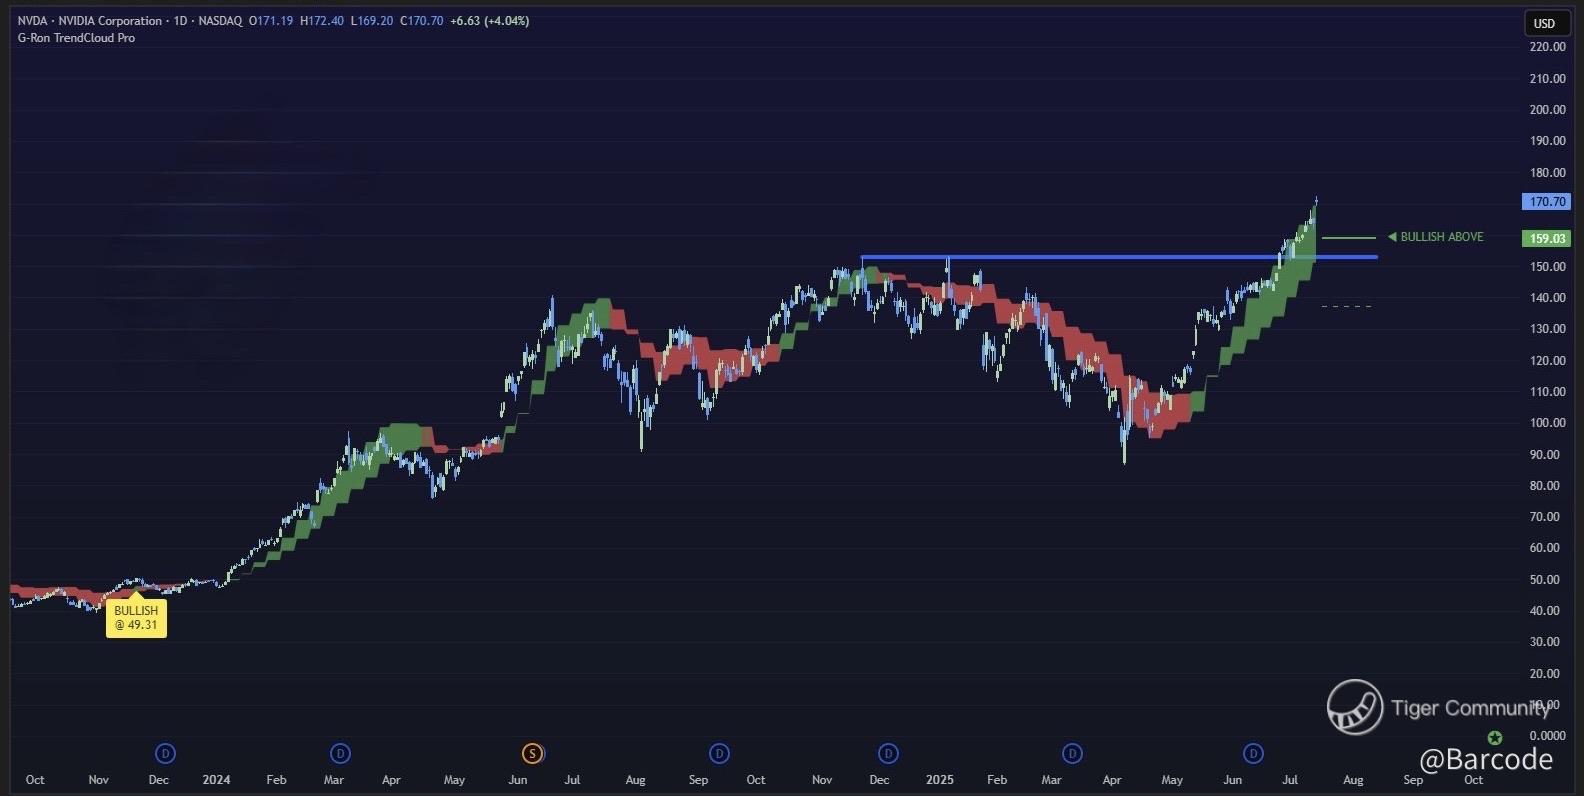Viewport: 1584px width, 796px height.
Task: Click the green 159.03 price tag
Action: click(1547, 238)
